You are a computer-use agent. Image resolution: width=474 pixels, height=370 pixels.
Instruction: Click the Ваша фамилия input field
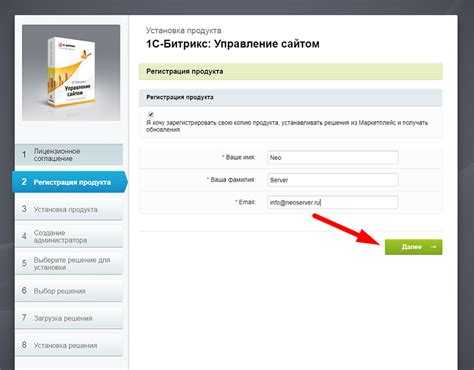[332, 180]
